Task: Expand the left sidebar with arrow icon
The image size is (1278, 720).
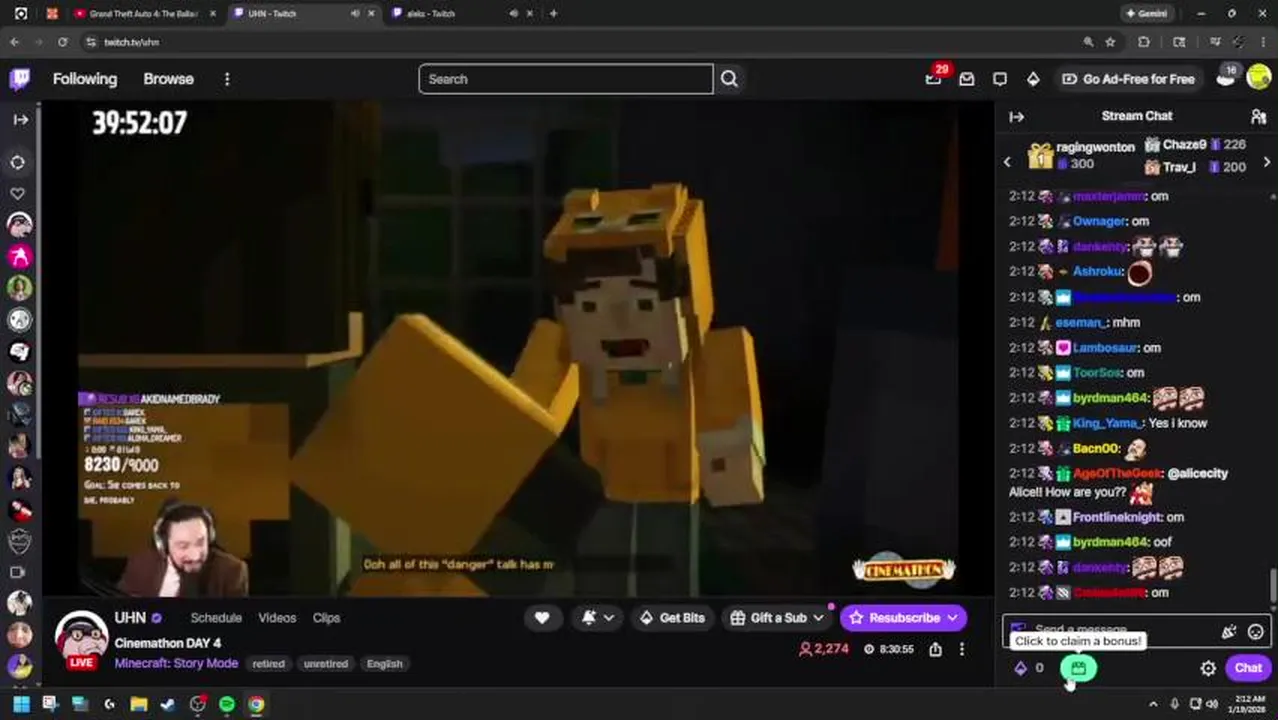Action: (20, 119)
